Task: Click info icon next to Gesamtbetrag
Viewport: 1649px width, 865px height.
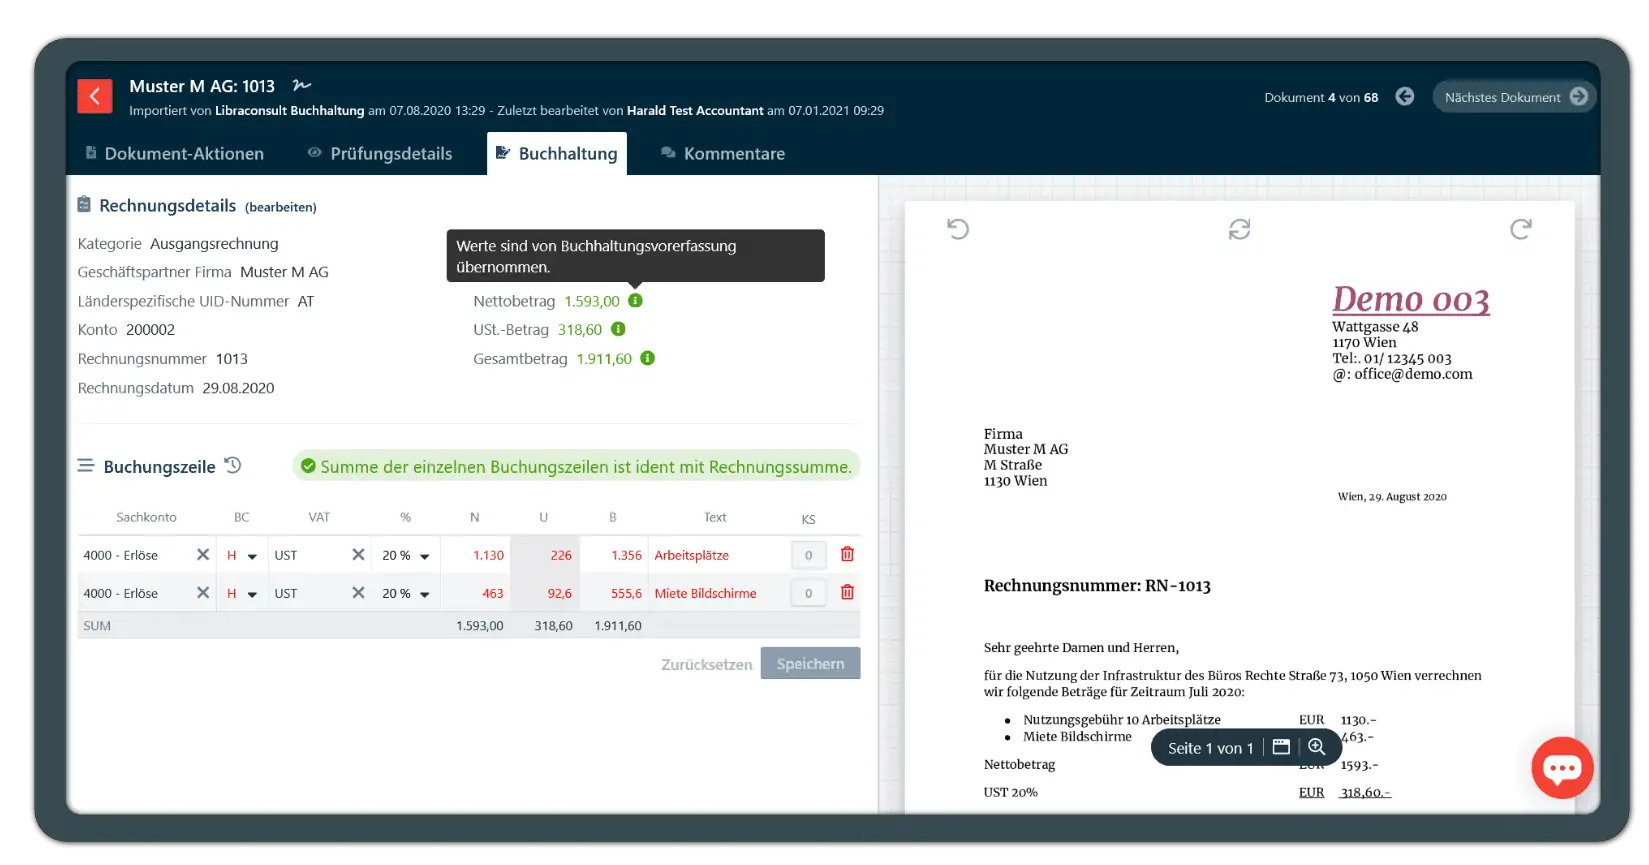Action: (x=648, y=358)
